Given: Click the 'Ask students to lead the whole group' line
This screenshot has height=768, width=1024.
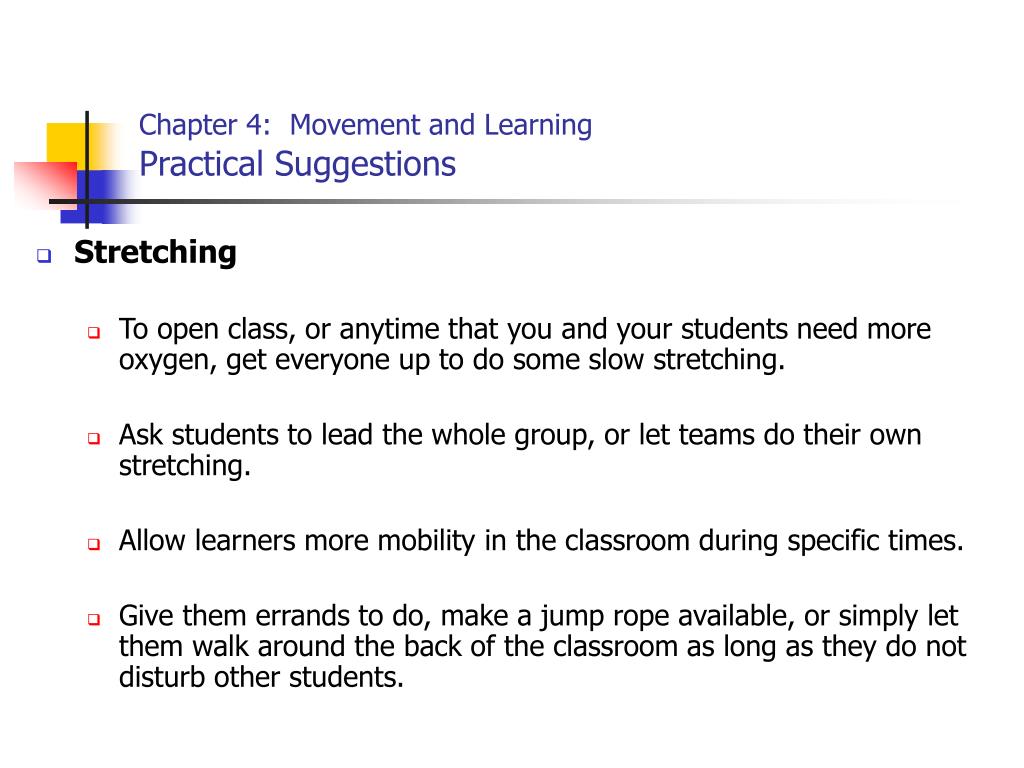Looking at the screenshot, I should pos(520,450).
